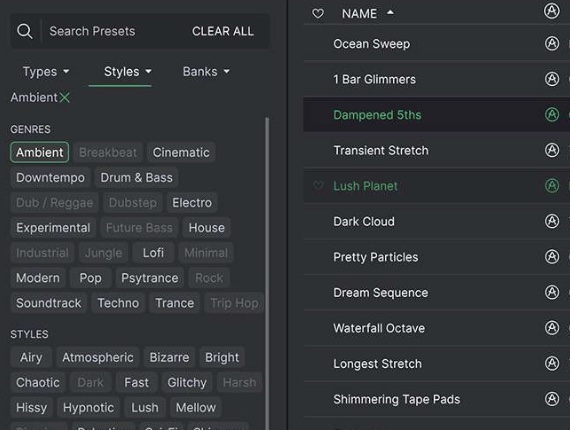This screenshot has width=570, height=430.
Task: Click the green Arturia icon beside Dampened 5ths
Action: coord(552,114)
